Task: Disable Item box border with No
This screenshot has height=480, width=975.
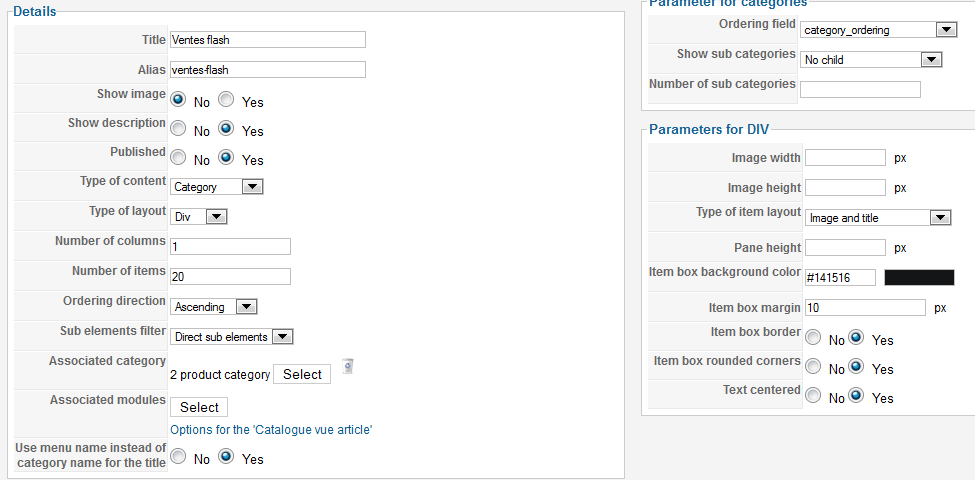Action: point(813,338)
